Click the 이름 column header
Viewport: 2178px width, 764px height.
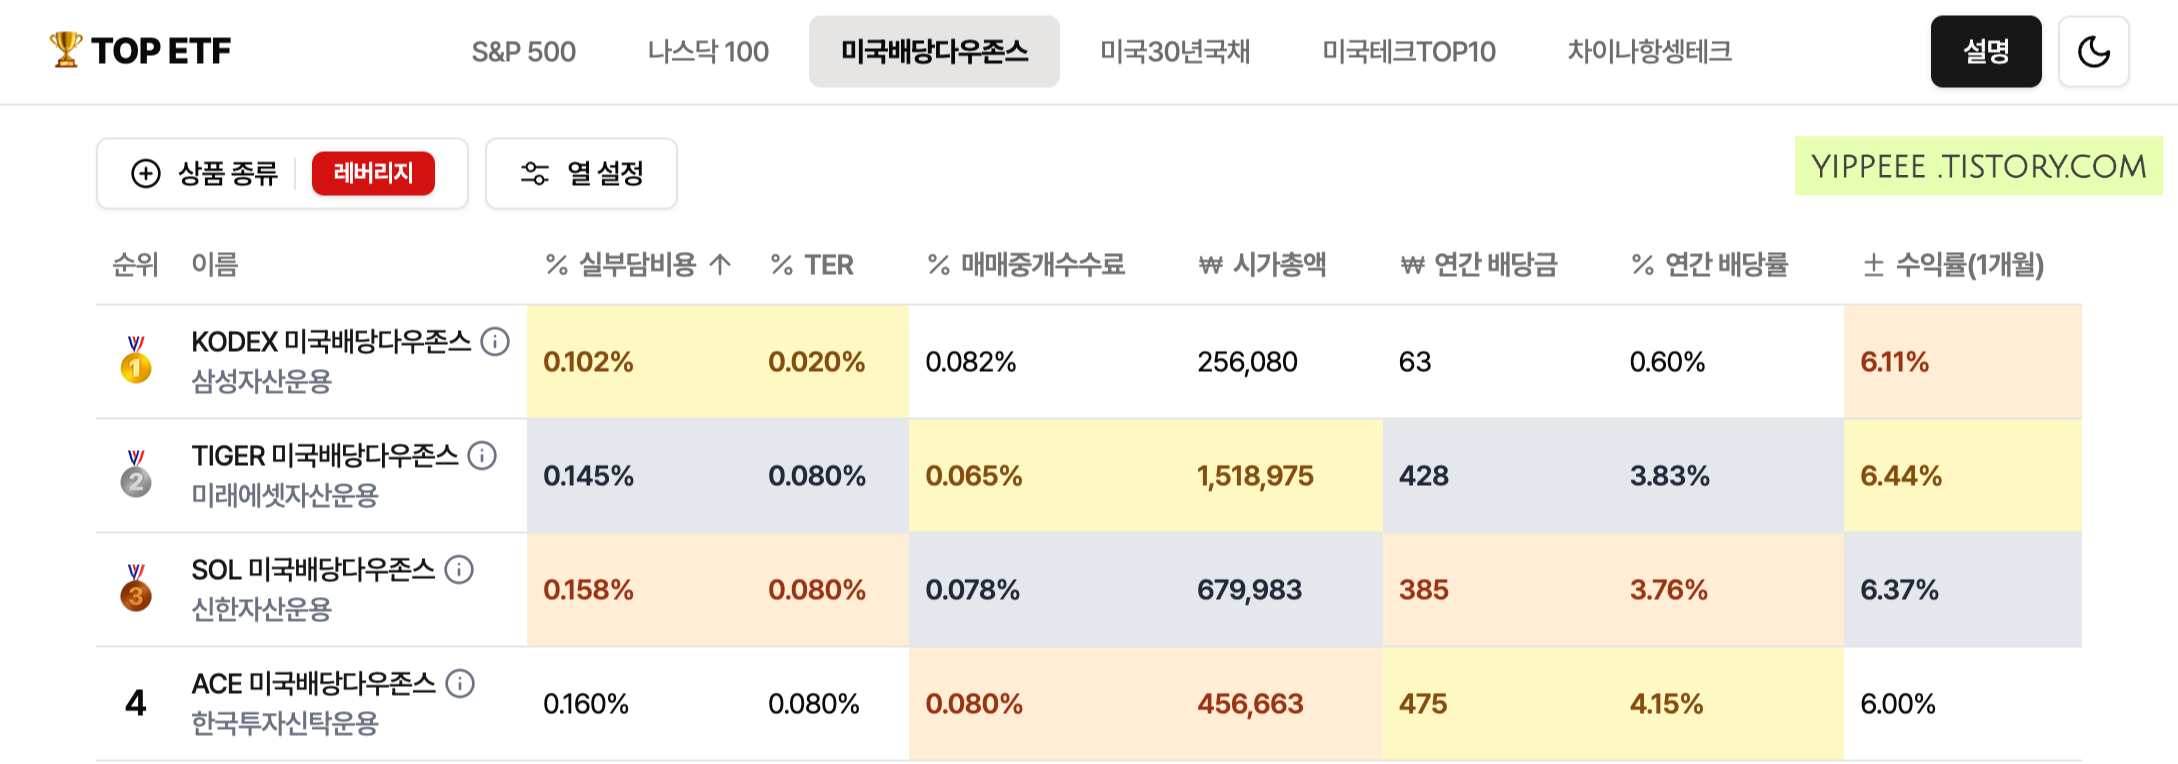pyautogui.click(x=215, y=264)
